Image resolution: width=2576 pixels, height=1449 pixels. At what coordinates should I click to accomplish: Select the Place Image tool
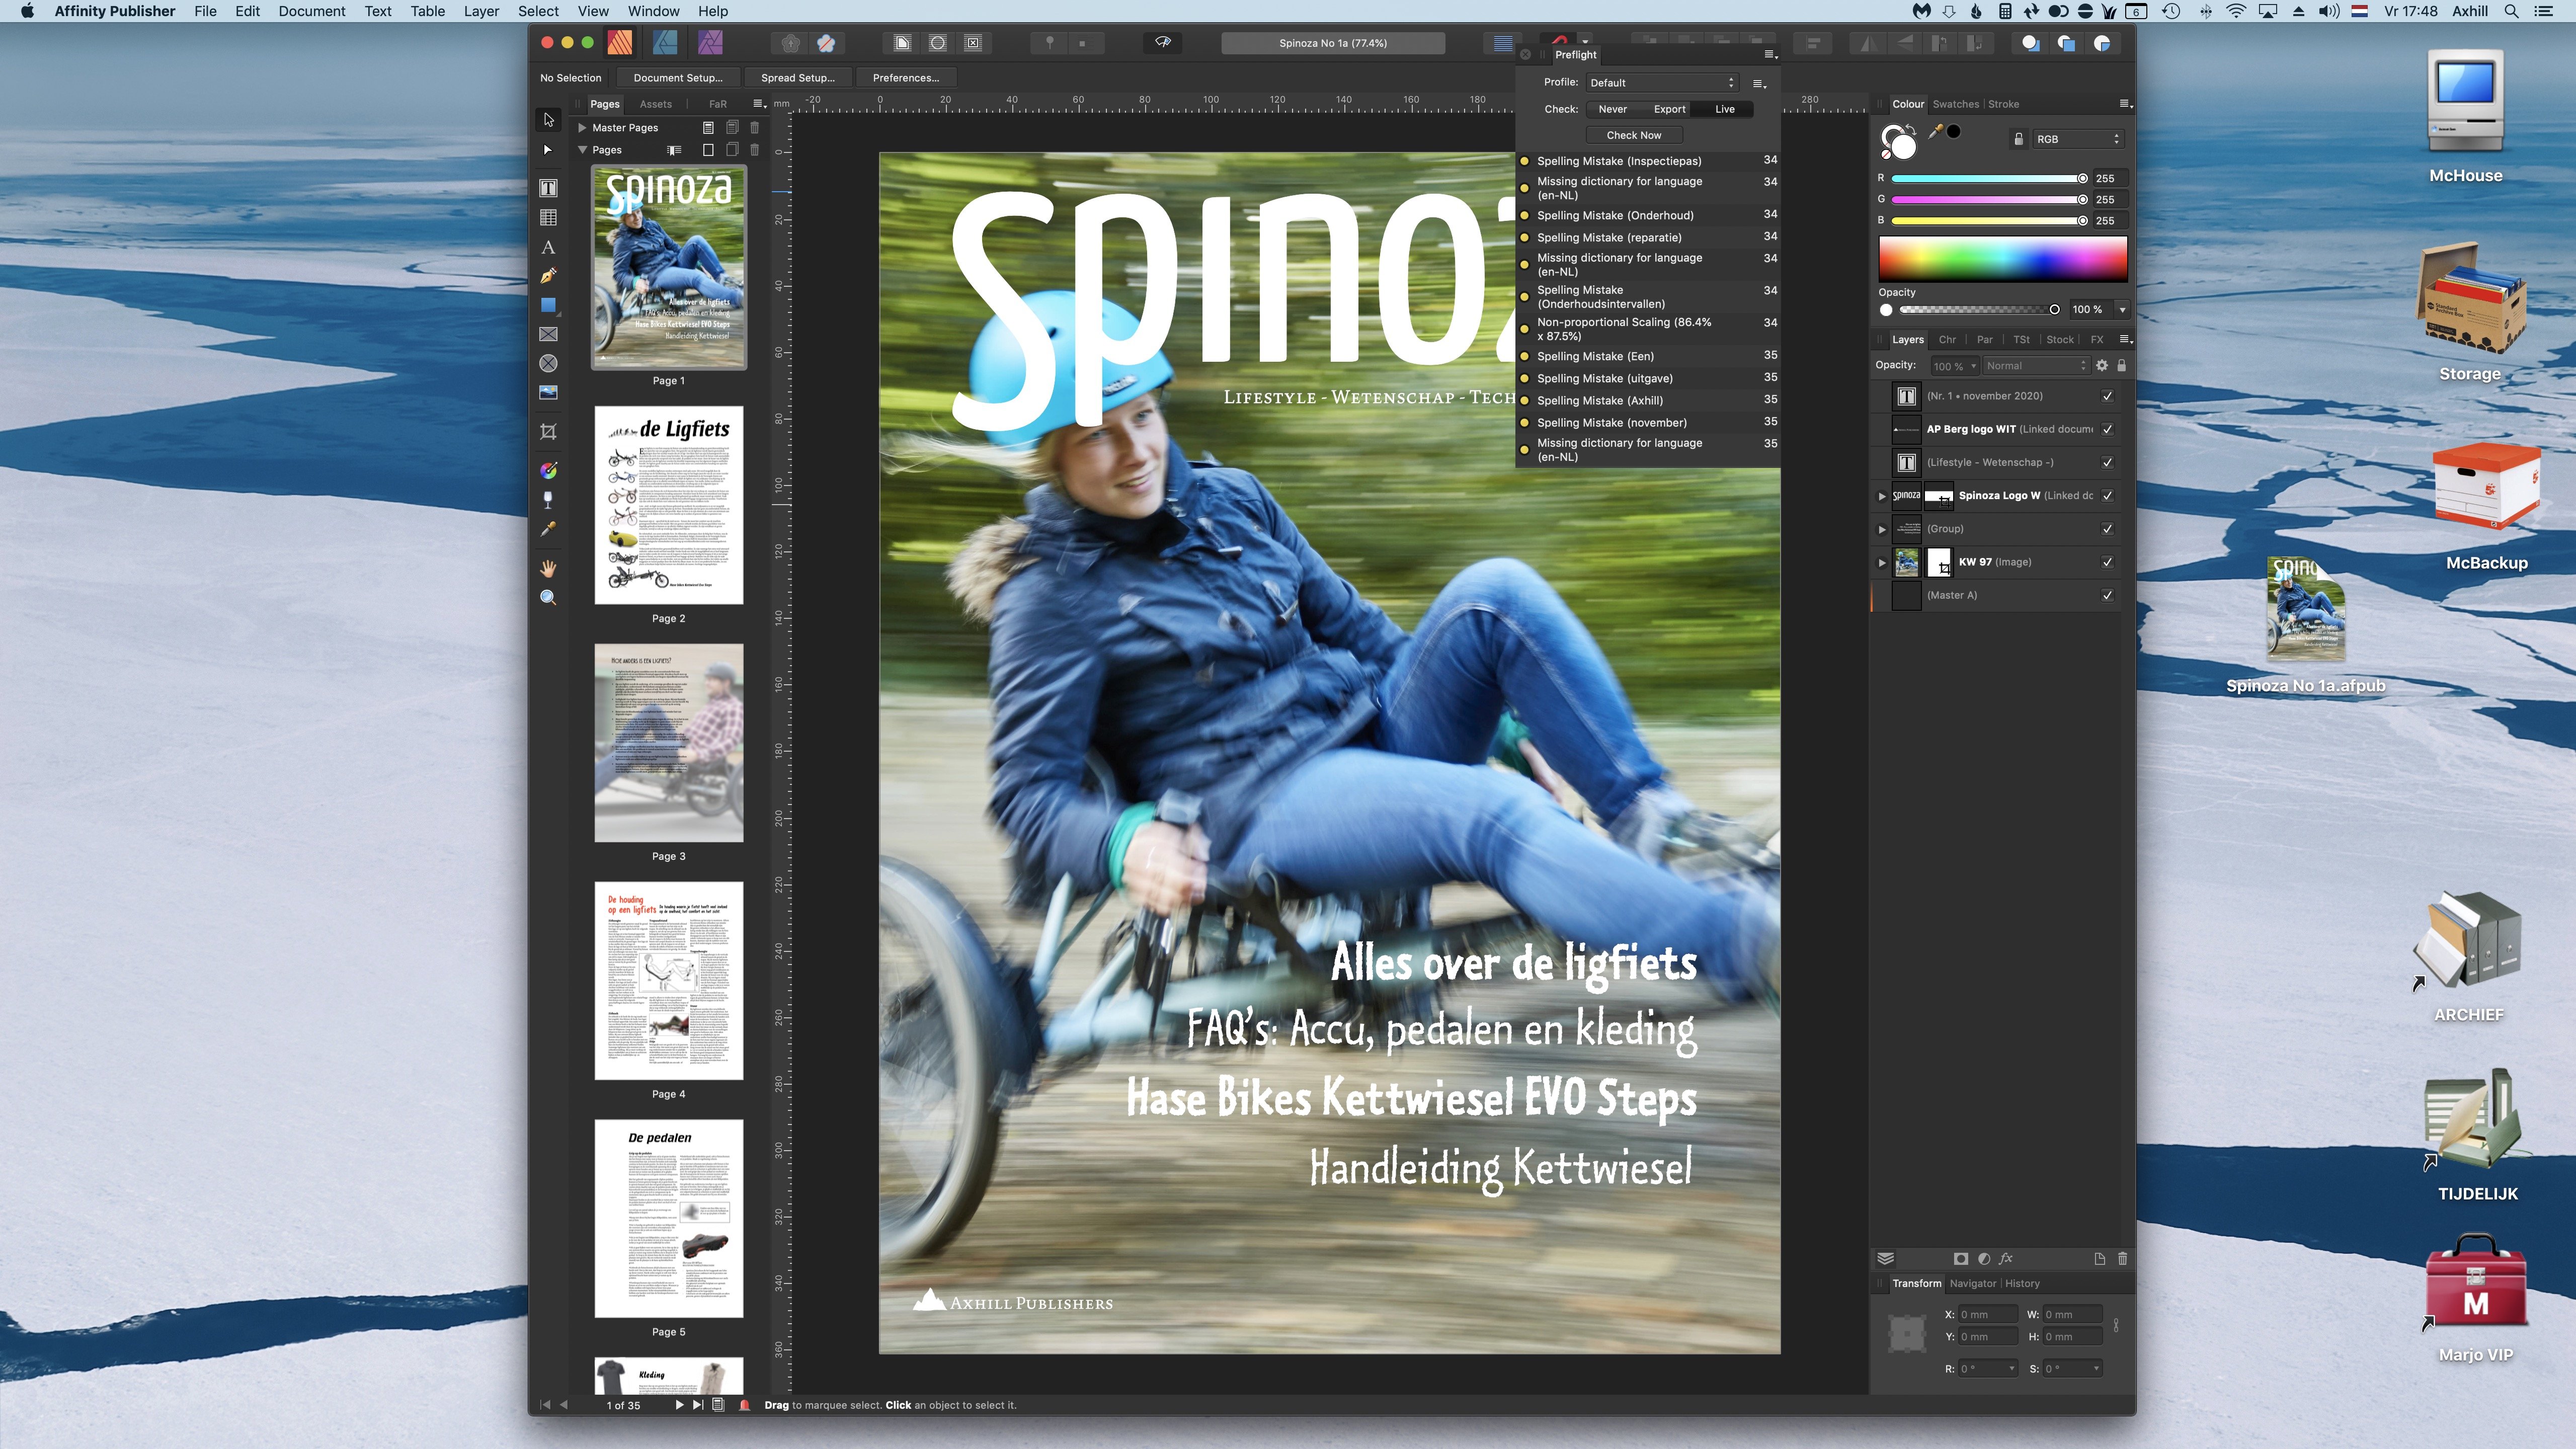click(x=548, y=392)
